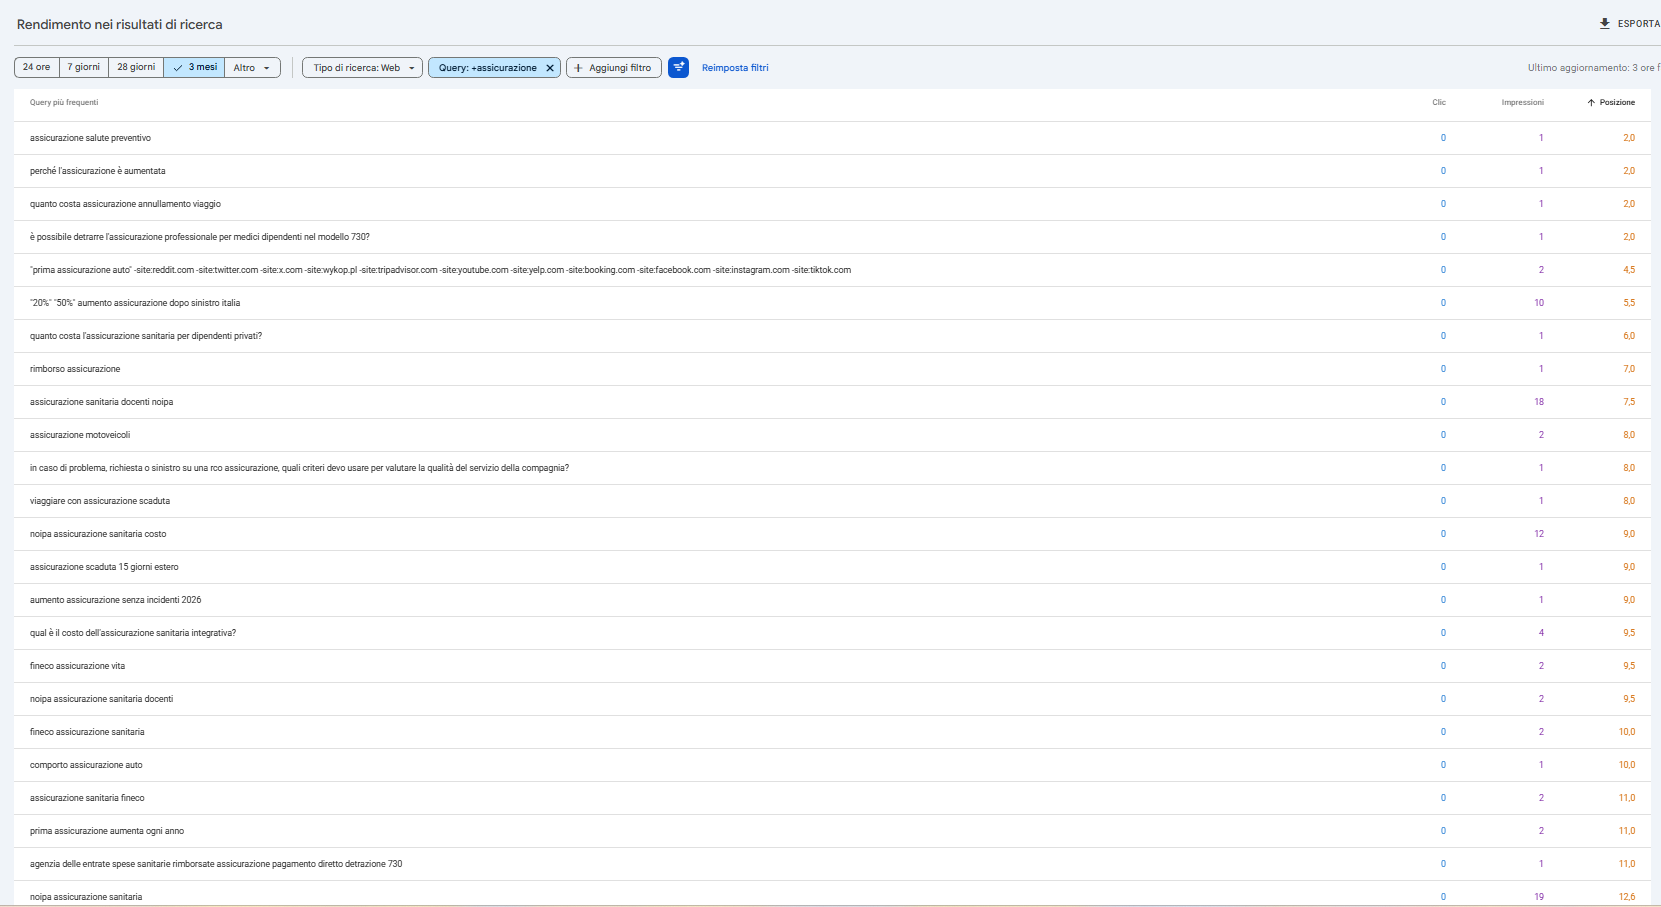Screen dimensions: 1661x907
Task: Open row 'comporto assicurazione auto'
Action: 832,765
